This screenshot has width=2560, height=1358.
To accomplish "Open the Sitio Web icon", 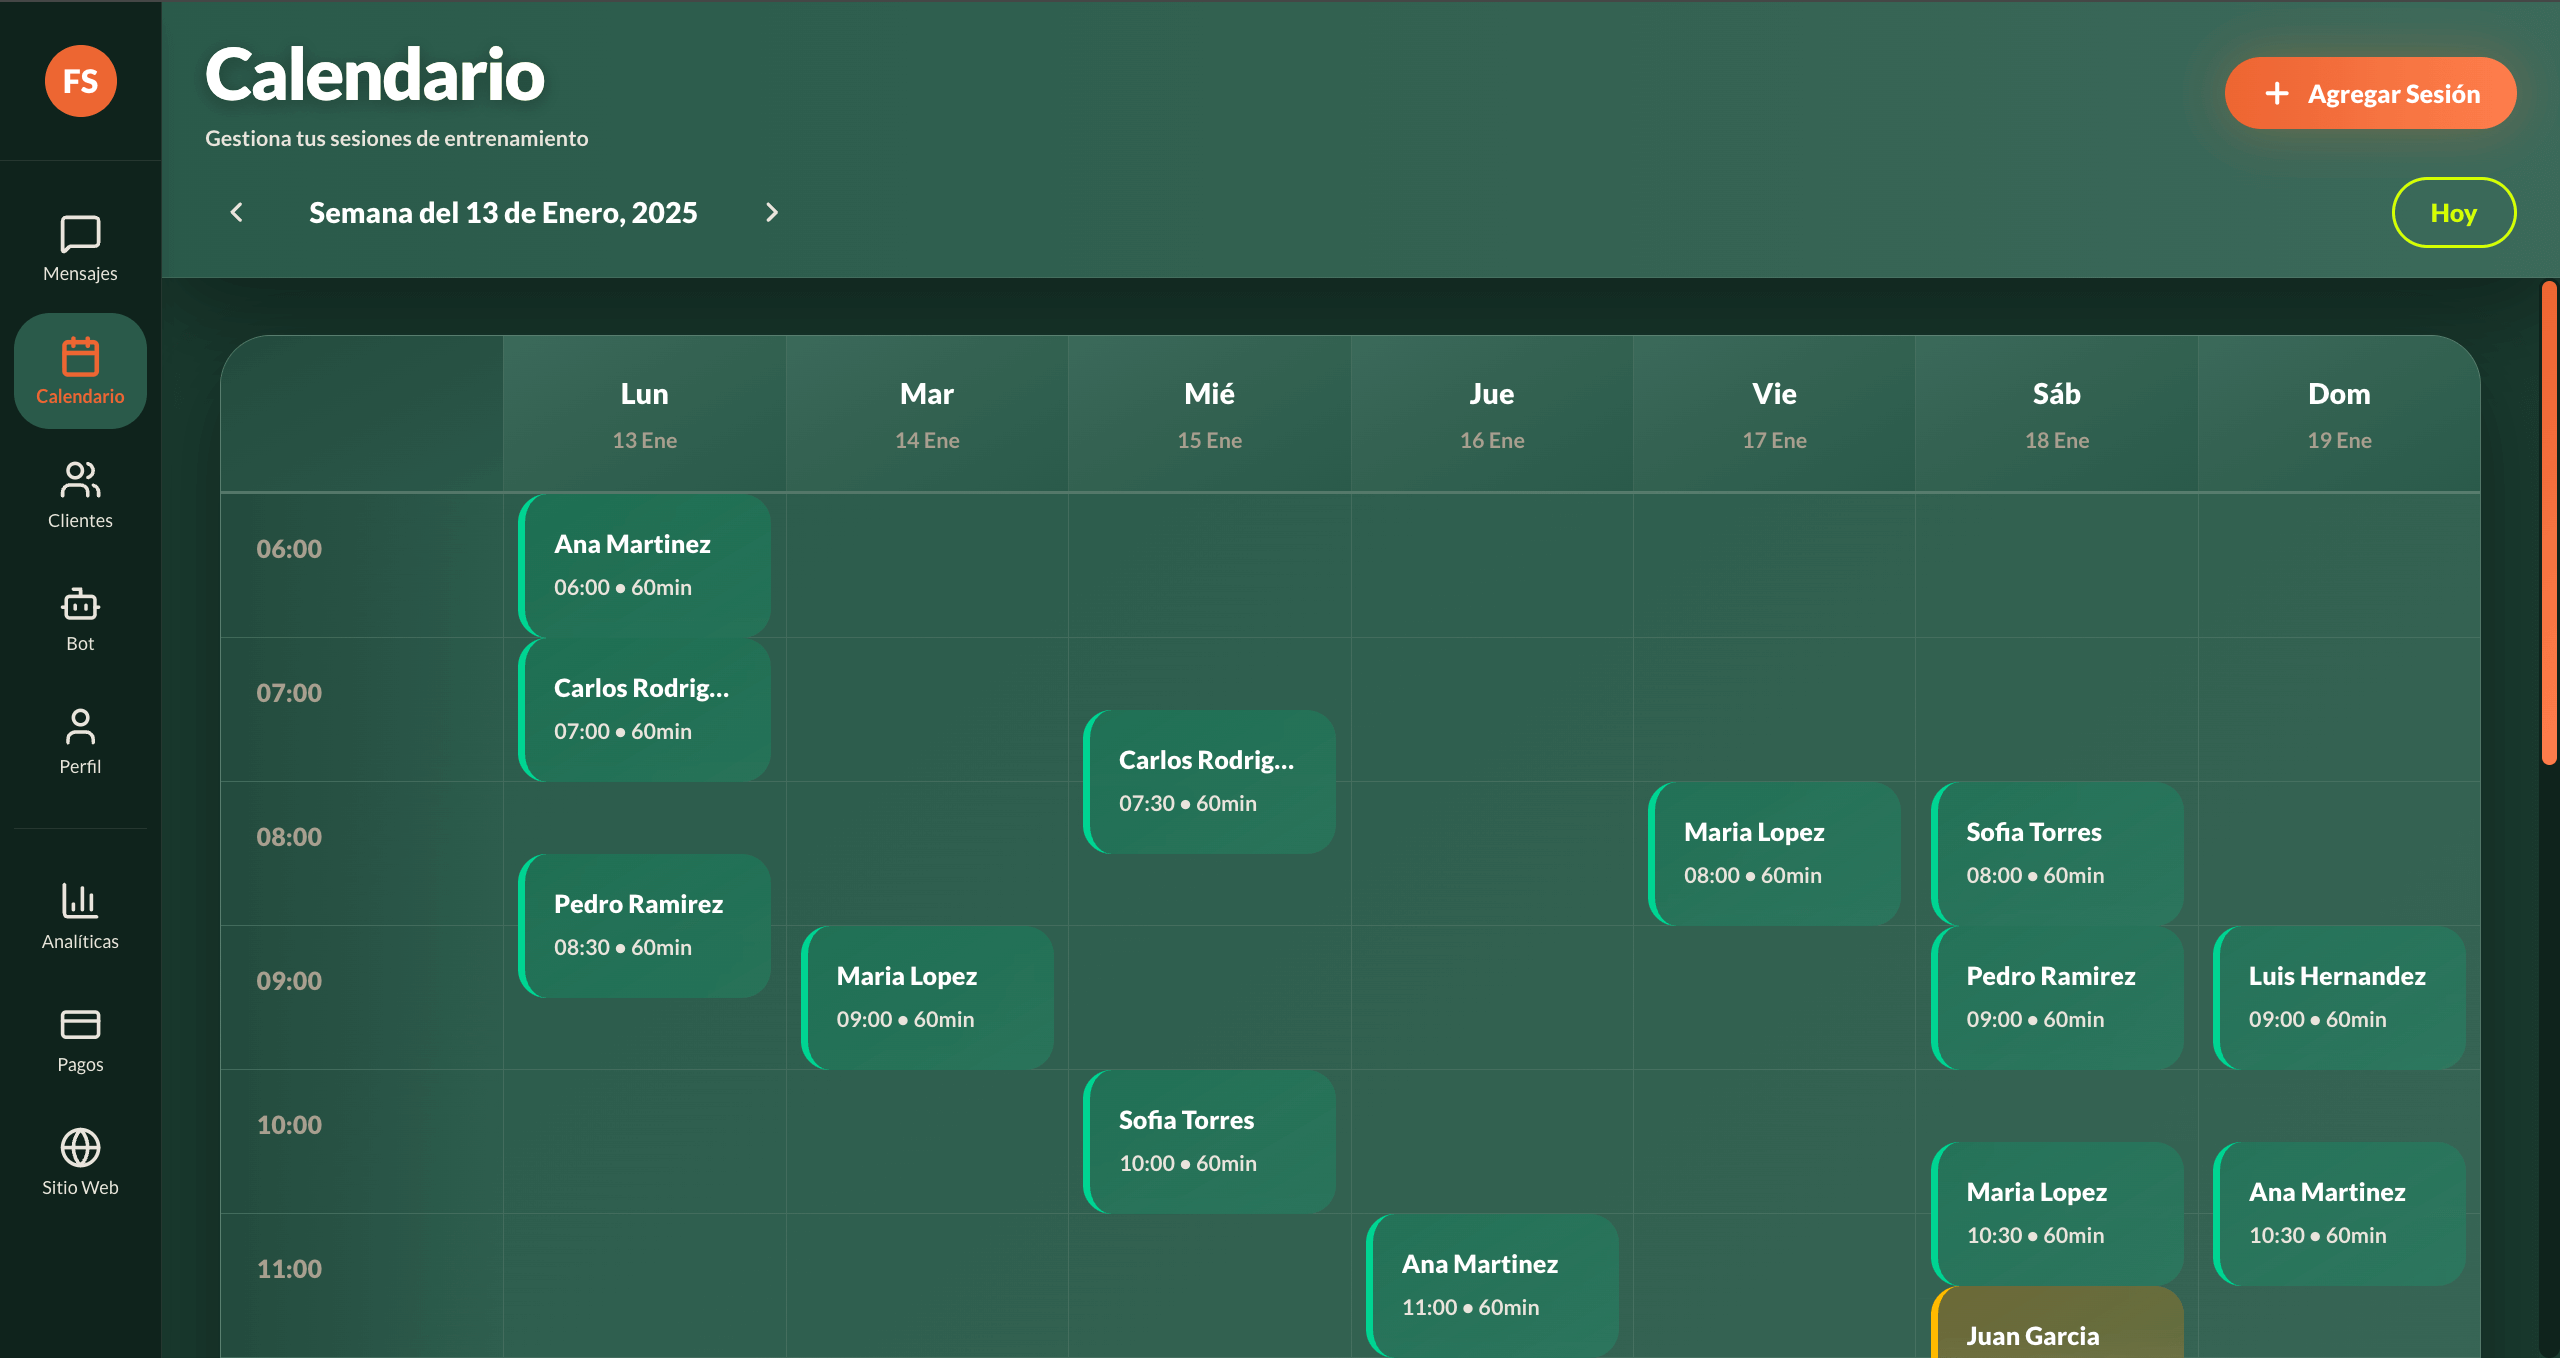I will coord(80,1160).
